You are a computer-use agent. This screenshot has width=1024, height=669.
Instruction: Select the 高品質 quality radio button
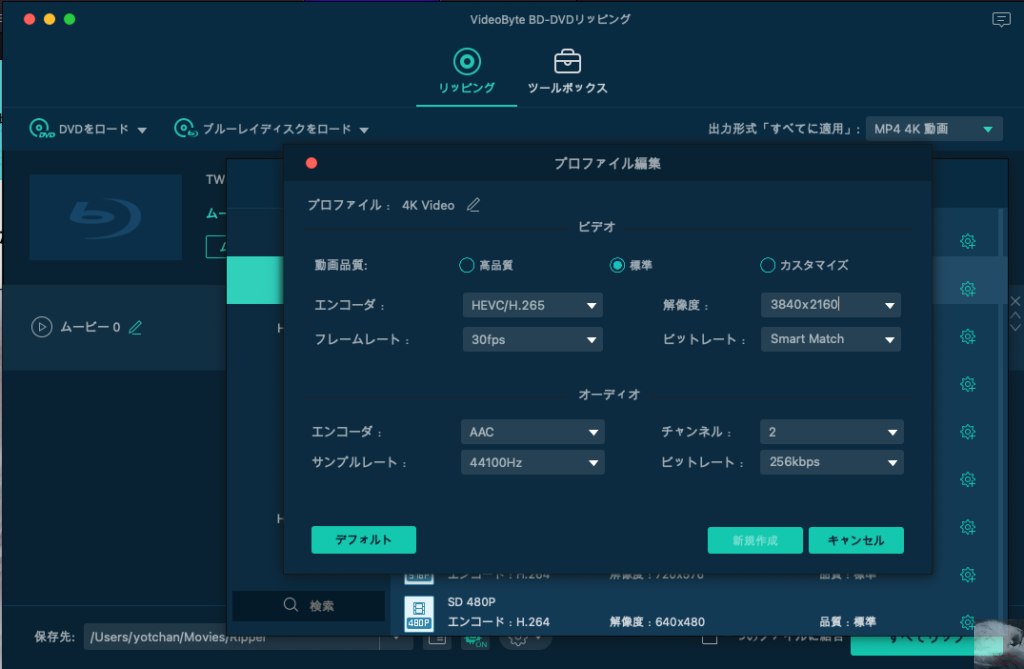click(466, 265)
